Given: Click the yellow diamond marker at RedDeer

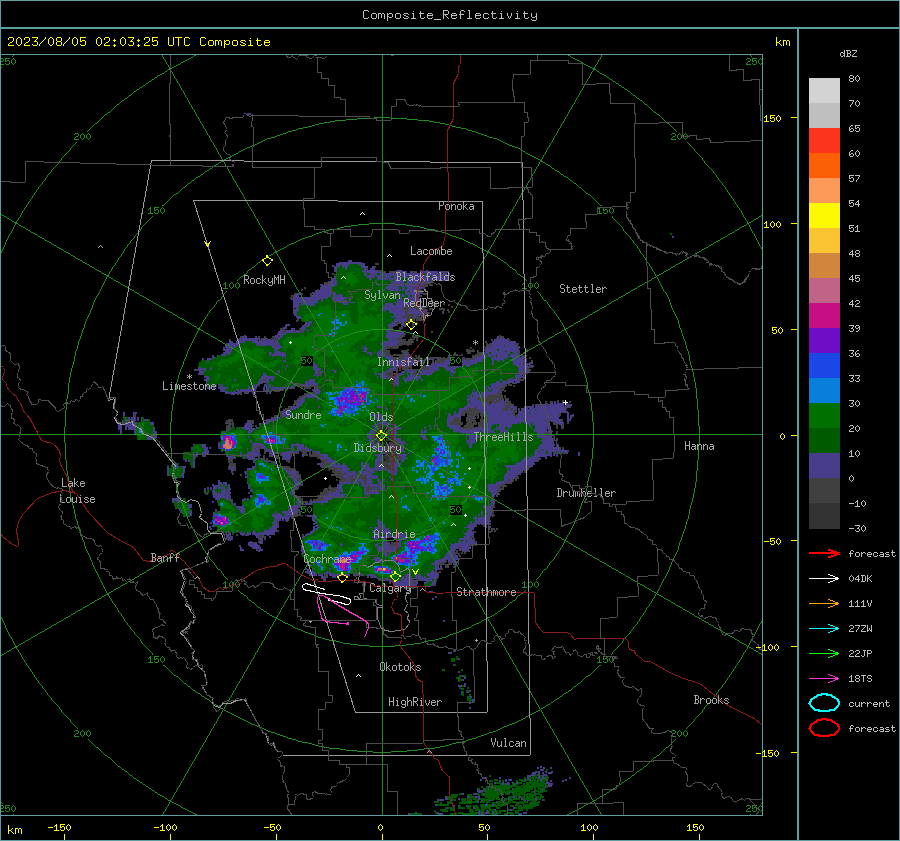Looking at the screenshot, I should click(x=411, y=325).
